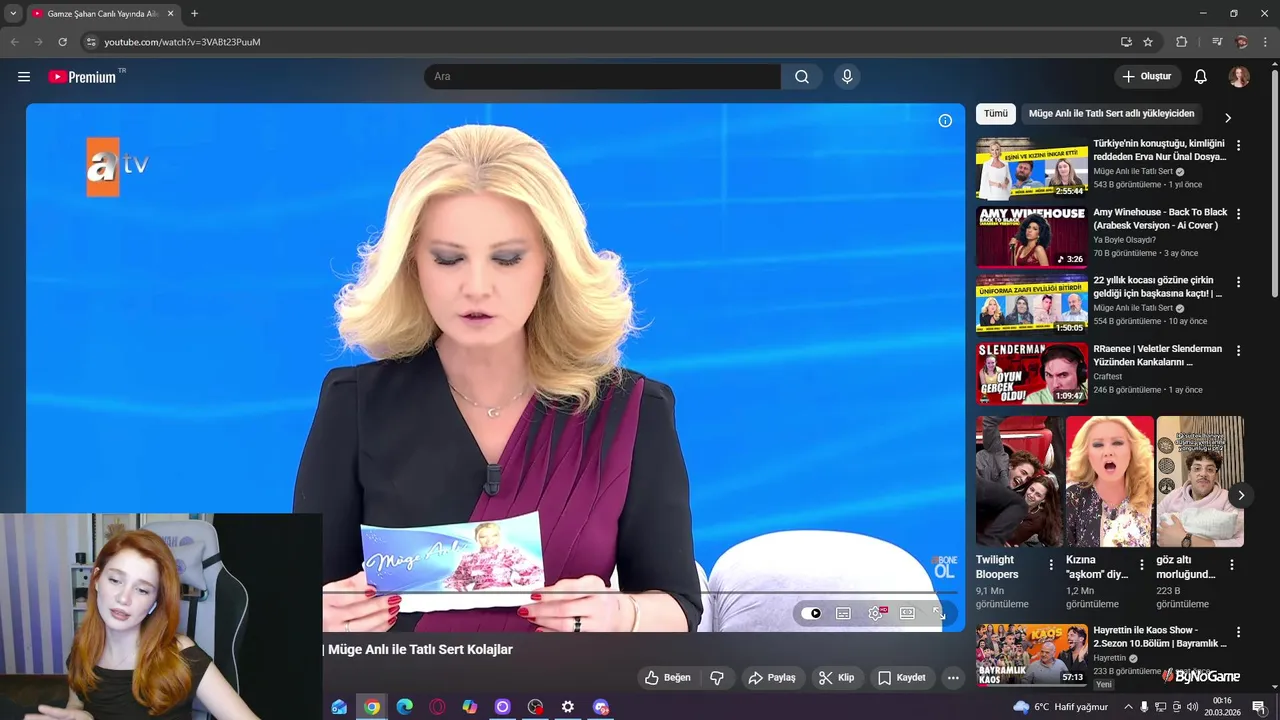Open options for Kızına 'aşkom' short
The image size is (1280, 720).
pos(1141,565)
